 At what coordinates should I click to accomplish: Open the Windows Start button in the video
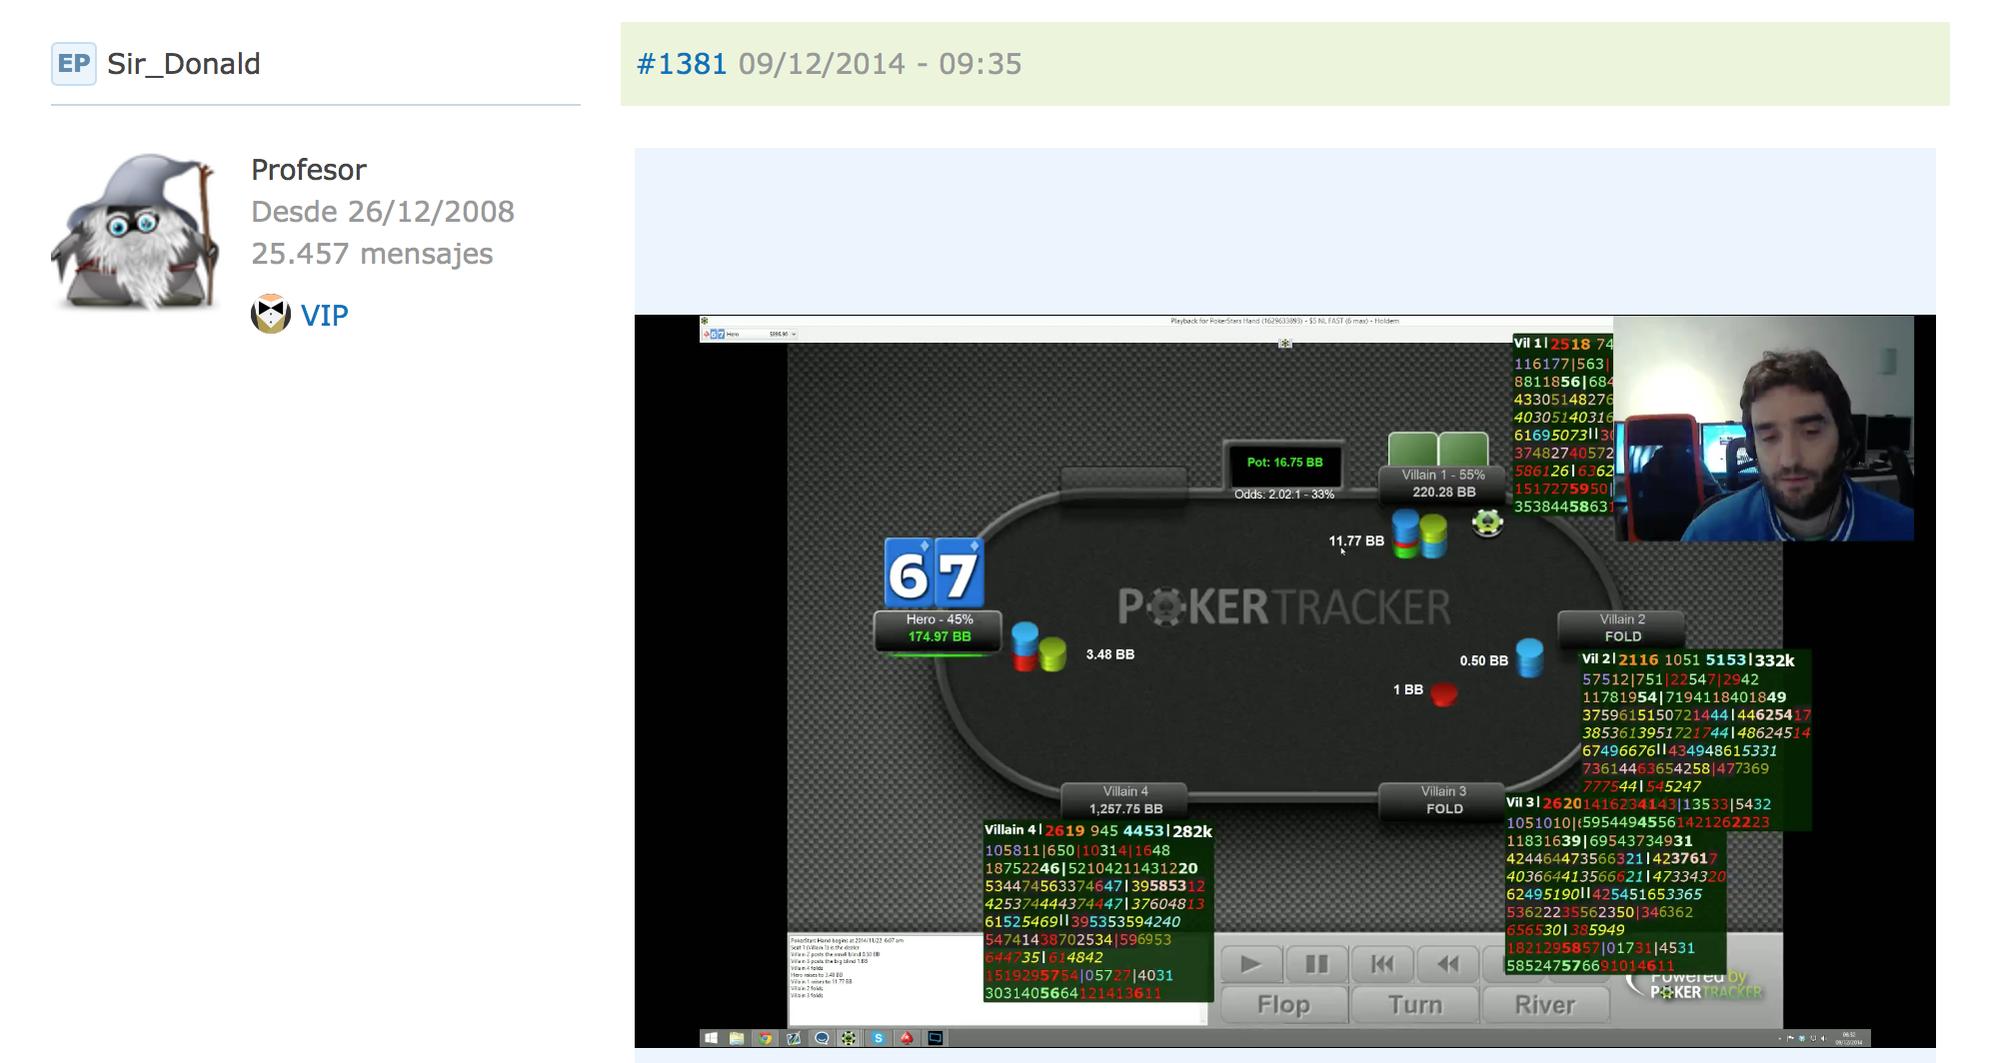pyautogui.click(x=711, y=1038)
